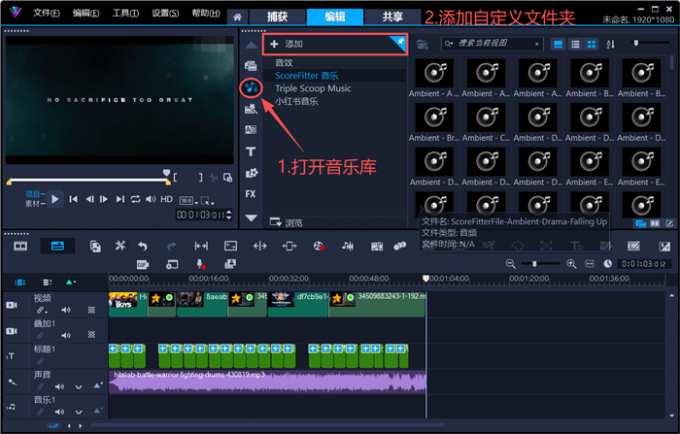
Task: Mute the 声音 track
Action: pos(59,386)
